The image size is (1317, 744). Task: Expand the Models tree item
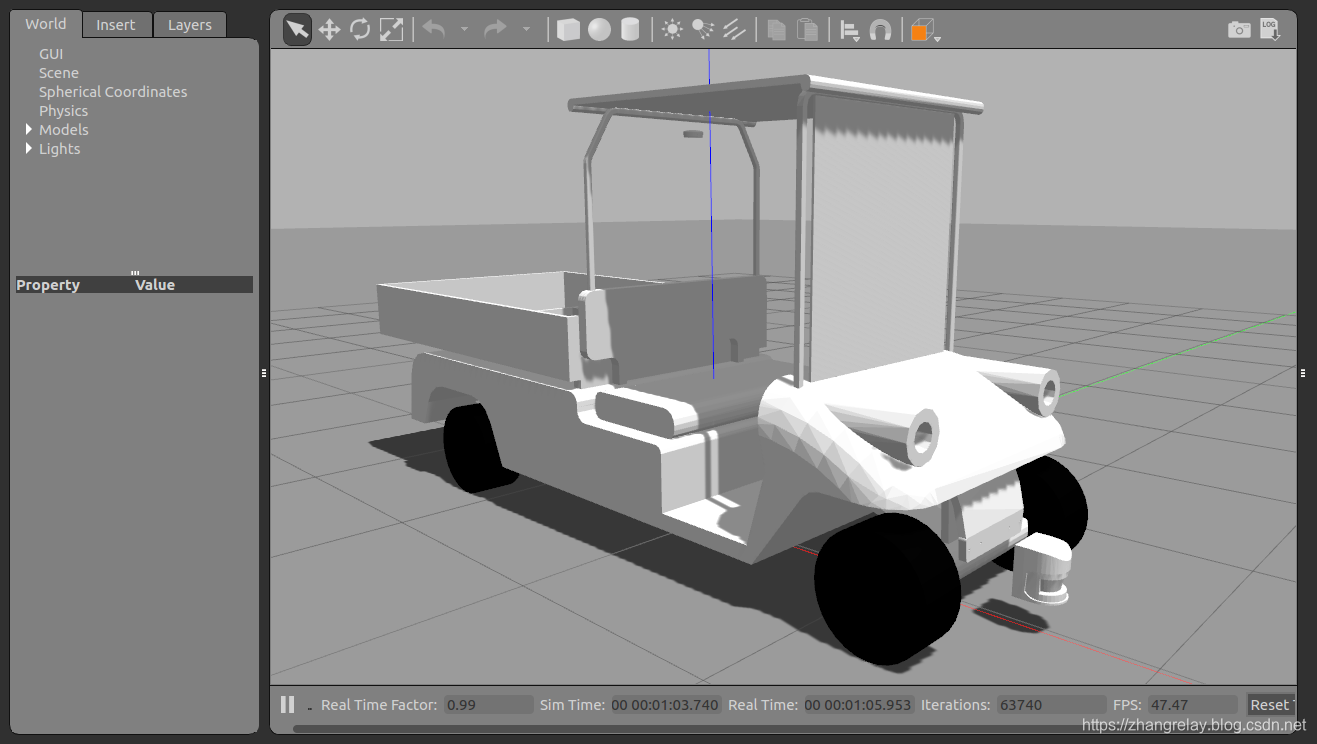[29, 130]
